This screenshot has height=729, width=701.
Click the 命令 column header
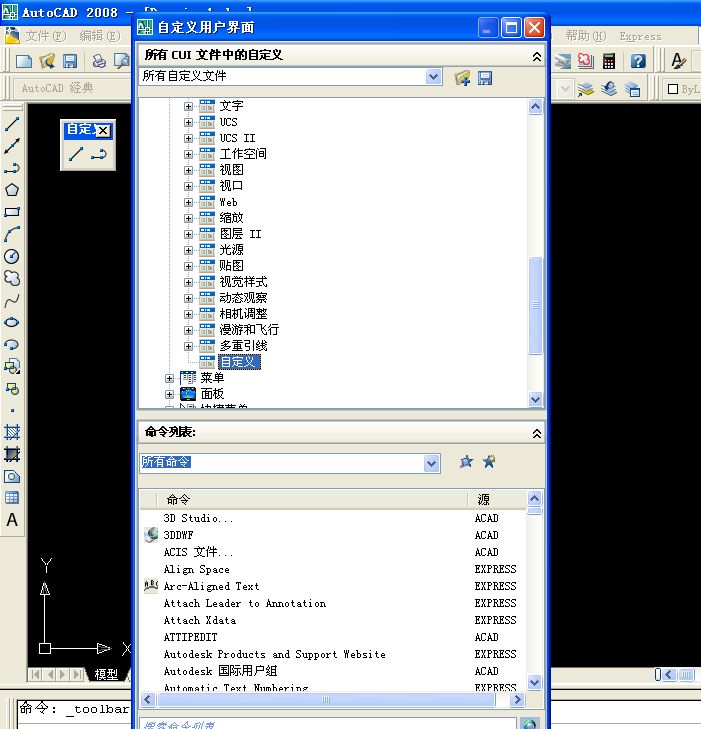tap(312, 499)
